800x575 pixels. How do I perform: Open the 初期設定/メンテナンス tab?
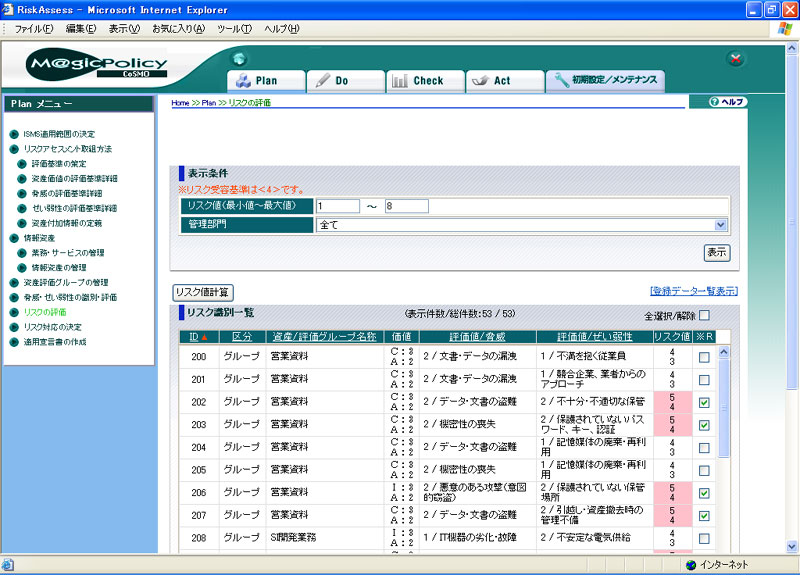605,81
